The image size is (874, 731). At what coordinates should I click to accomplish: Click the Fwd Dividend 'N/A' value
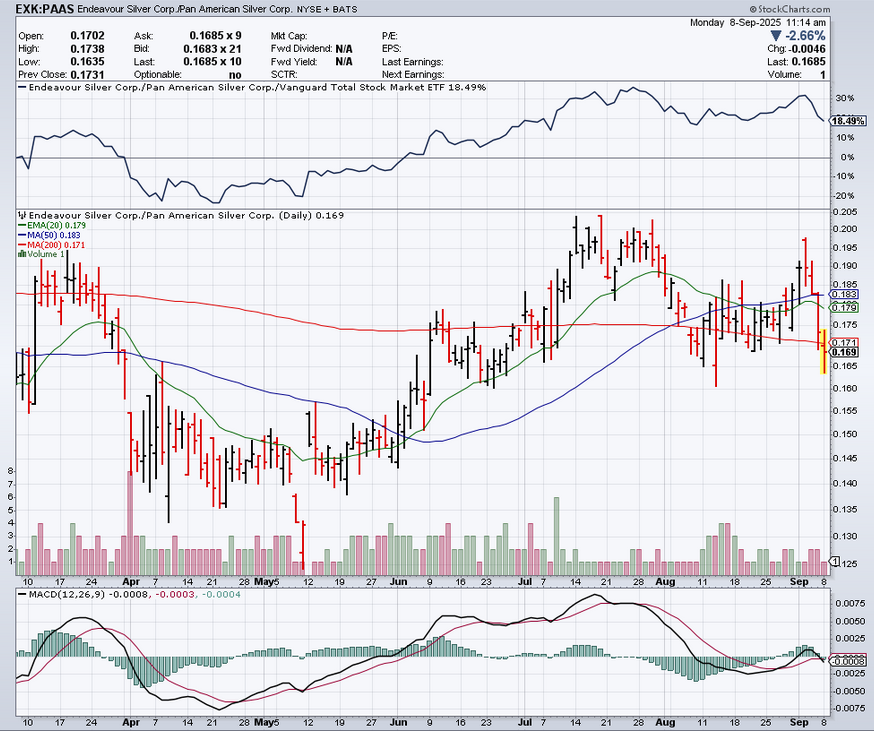tap(344, 49)
